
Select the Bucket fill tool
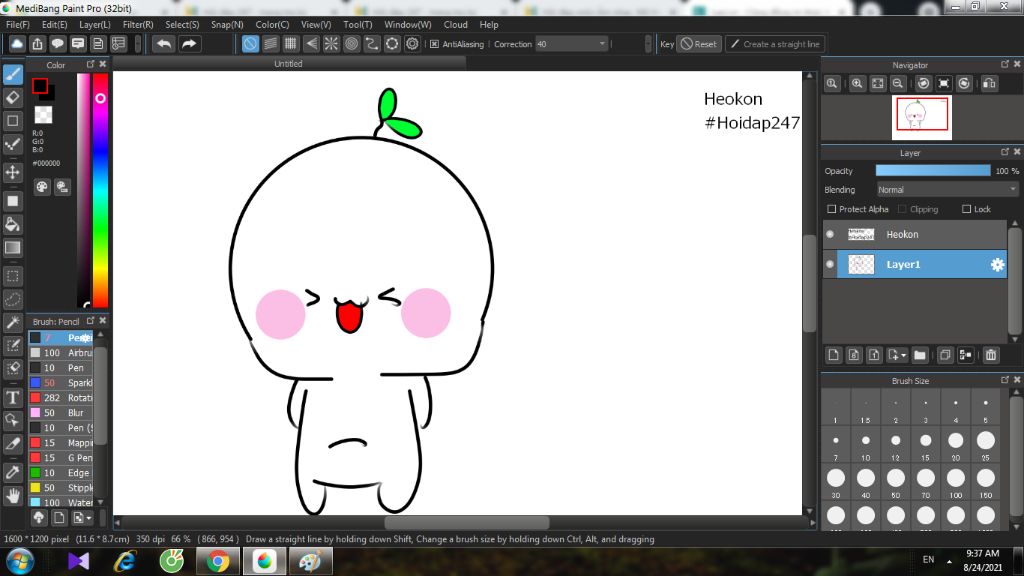(12, 224)
